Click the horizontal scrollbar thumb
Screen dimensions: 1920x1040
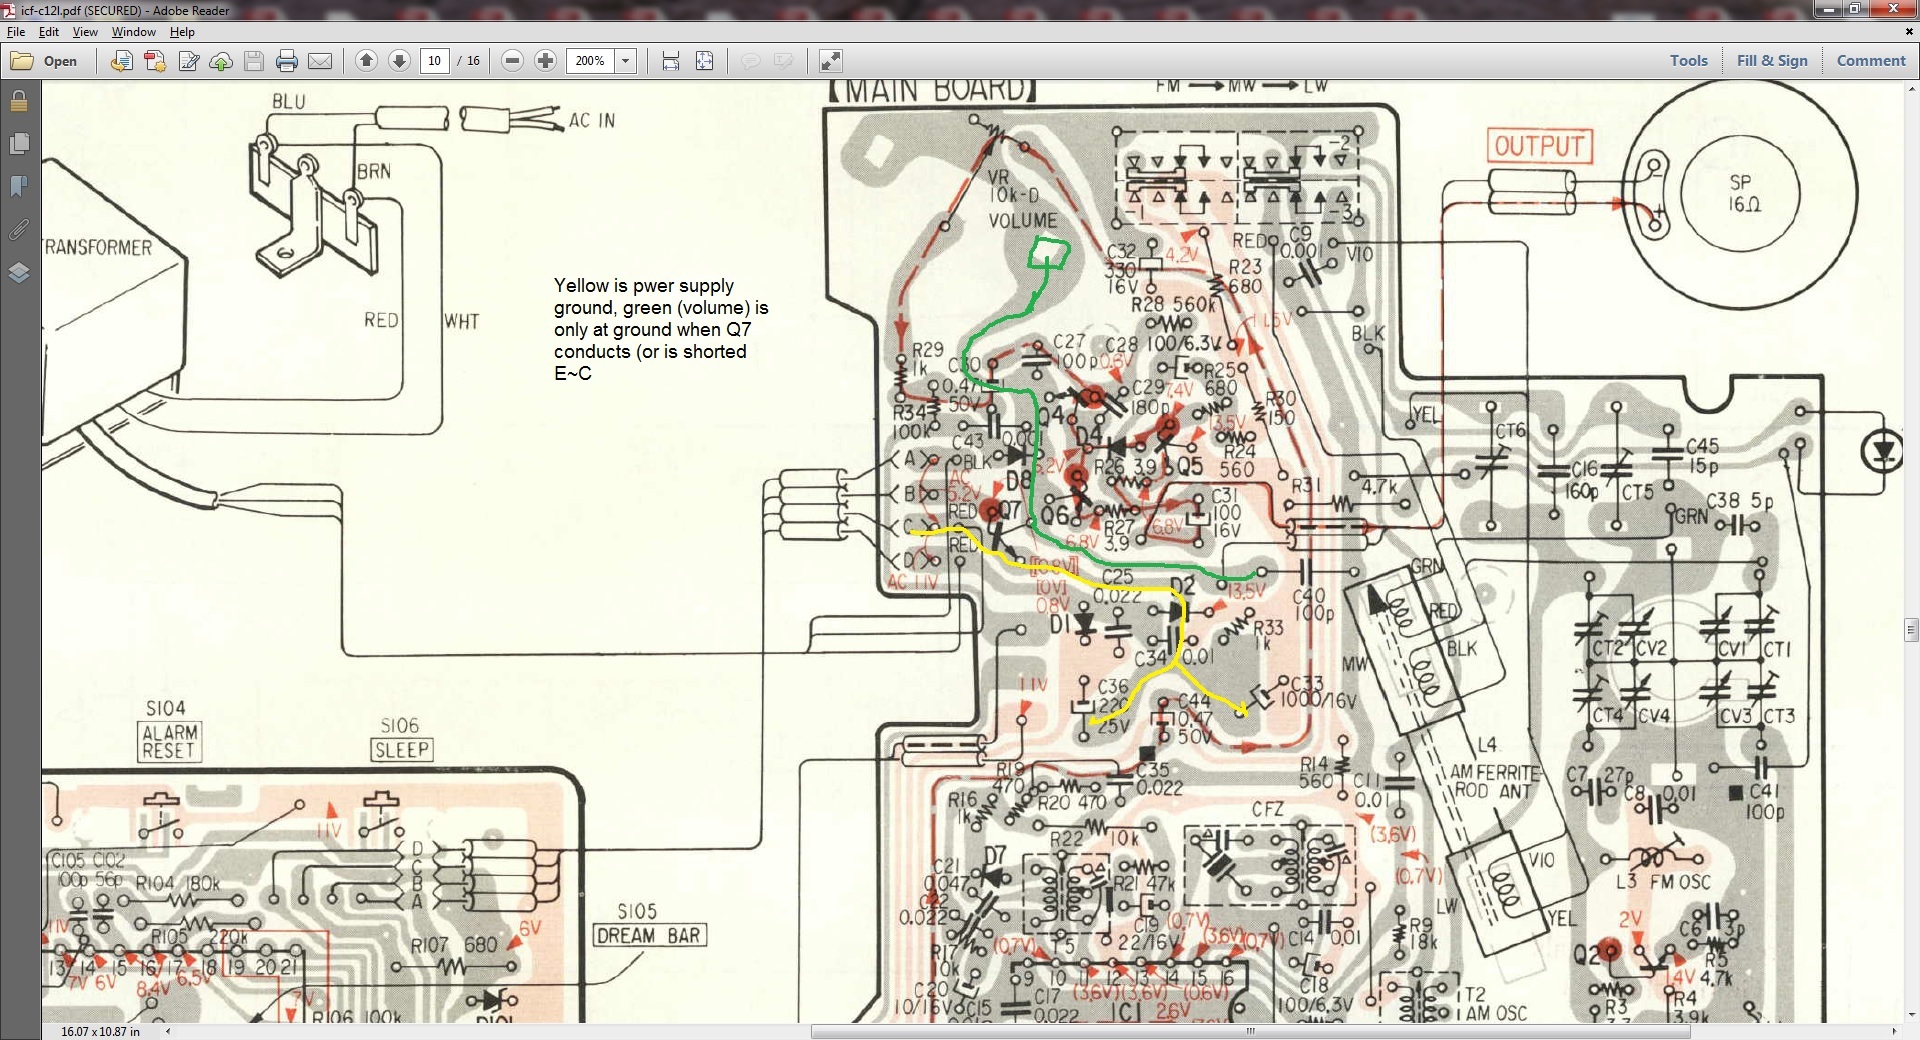(1250, 1031)
